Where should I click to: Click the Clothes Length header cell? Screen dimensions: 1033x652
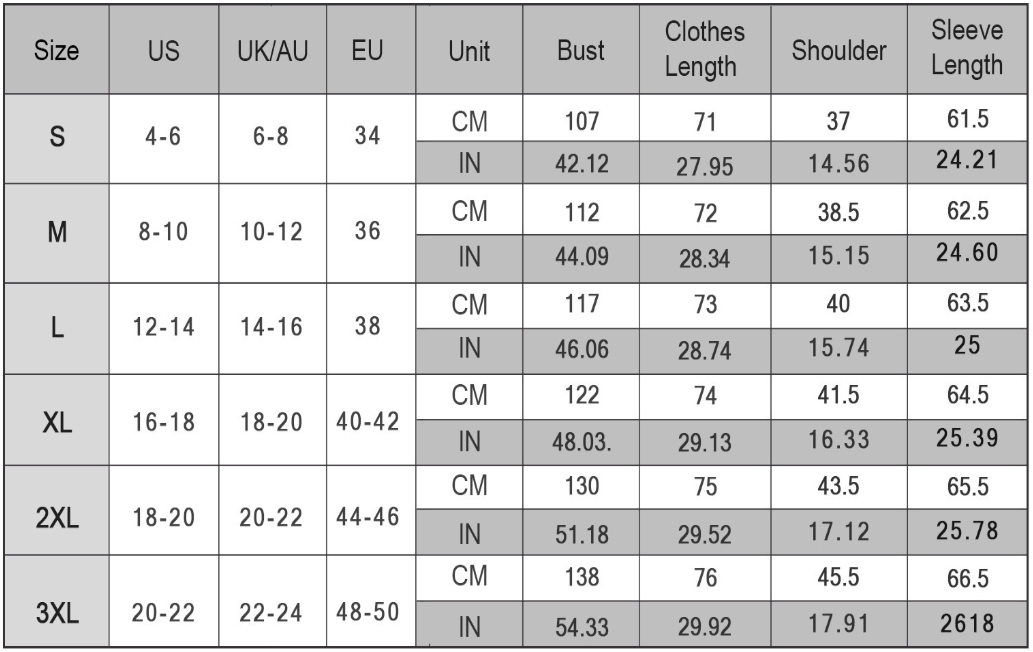coord(705,50)
